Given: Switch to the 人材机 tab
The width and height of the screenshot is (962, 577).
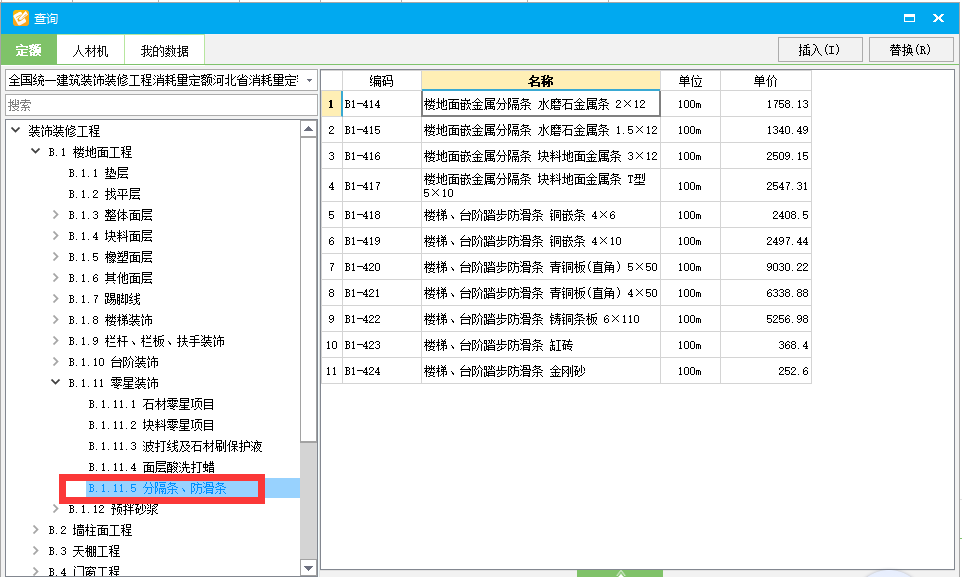Looking at the screenshot, I should pyautogui.click(x=90, y=51).
